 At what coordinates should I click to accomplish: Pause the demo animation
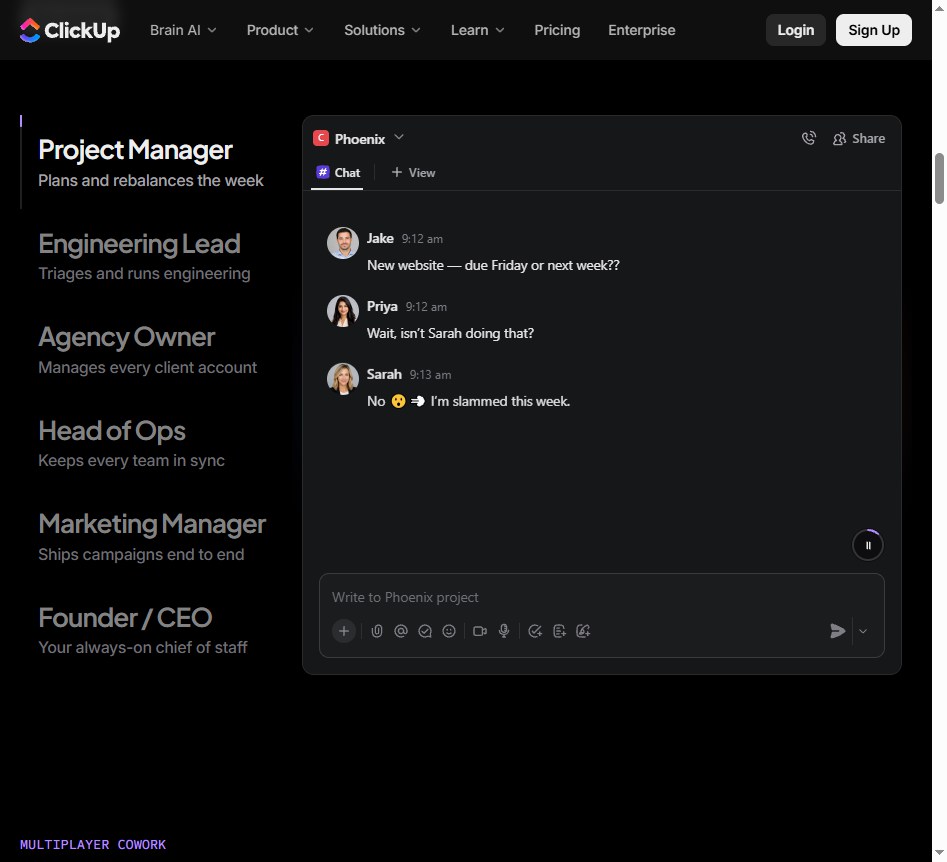pyautogui.click(x=868, y=545)
